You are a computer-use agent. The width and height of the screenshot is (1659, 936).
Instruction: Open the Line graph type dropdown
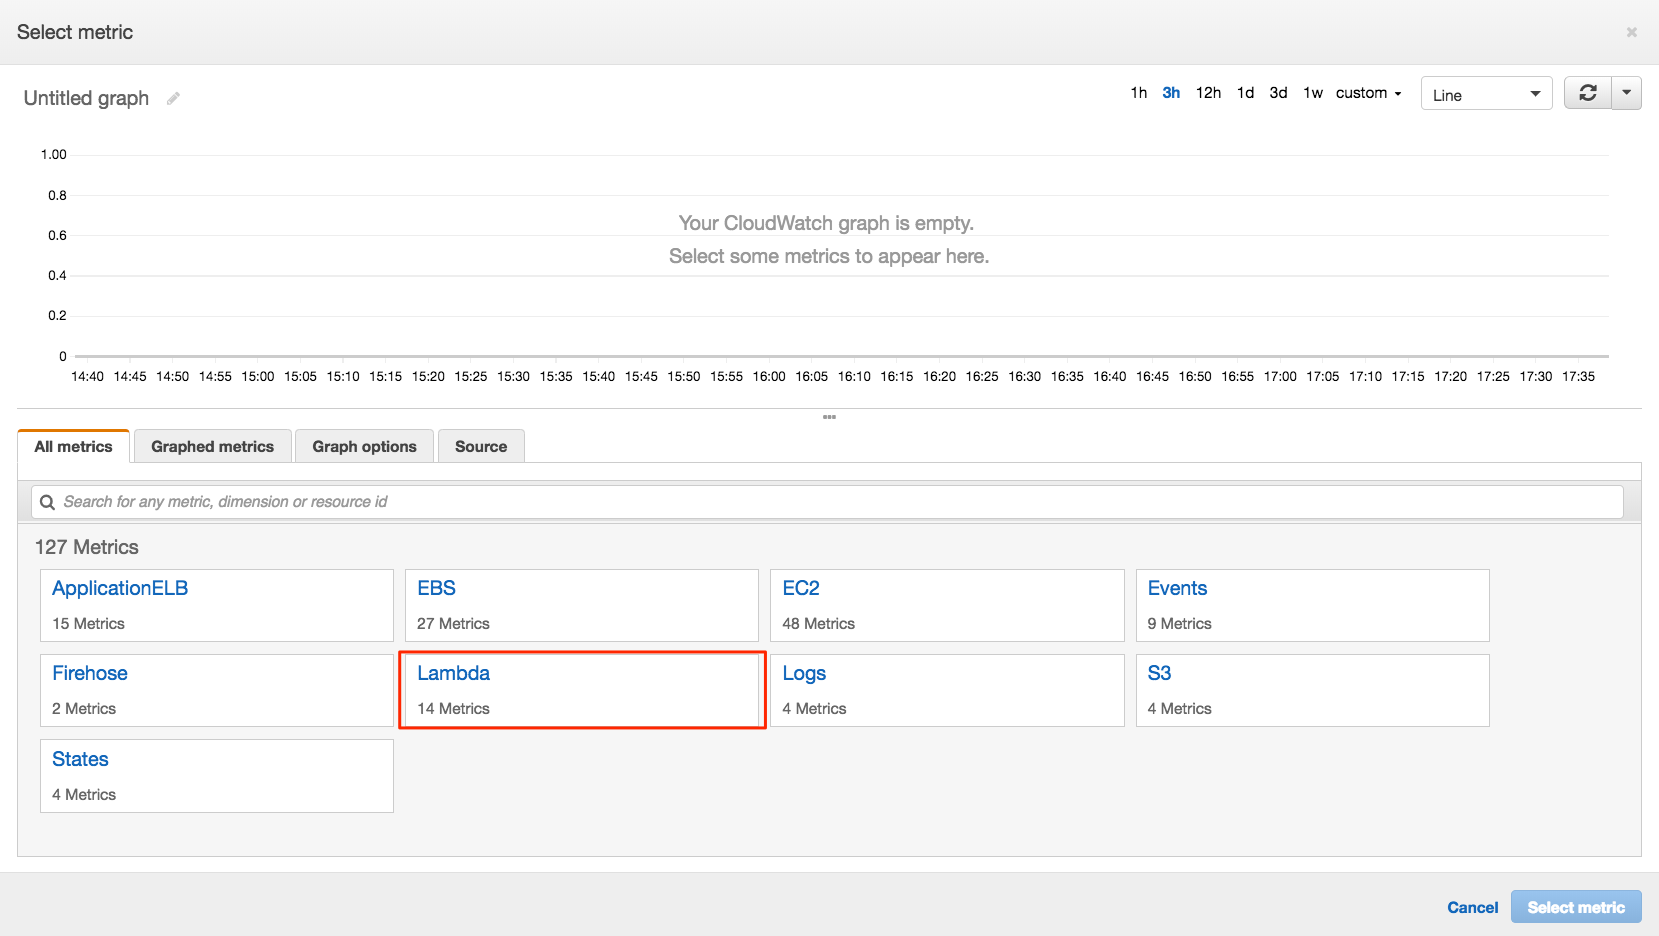1486,94
